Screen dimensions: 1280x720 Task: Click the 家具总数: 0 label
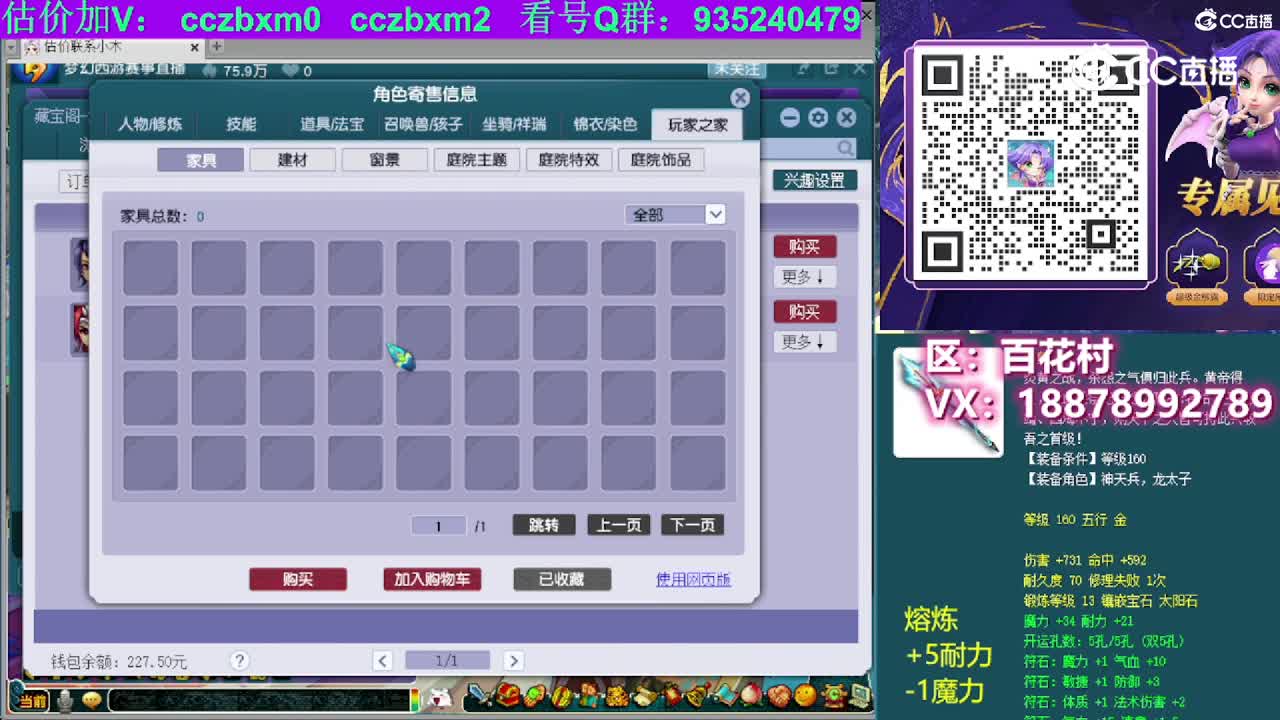[162, 216]
